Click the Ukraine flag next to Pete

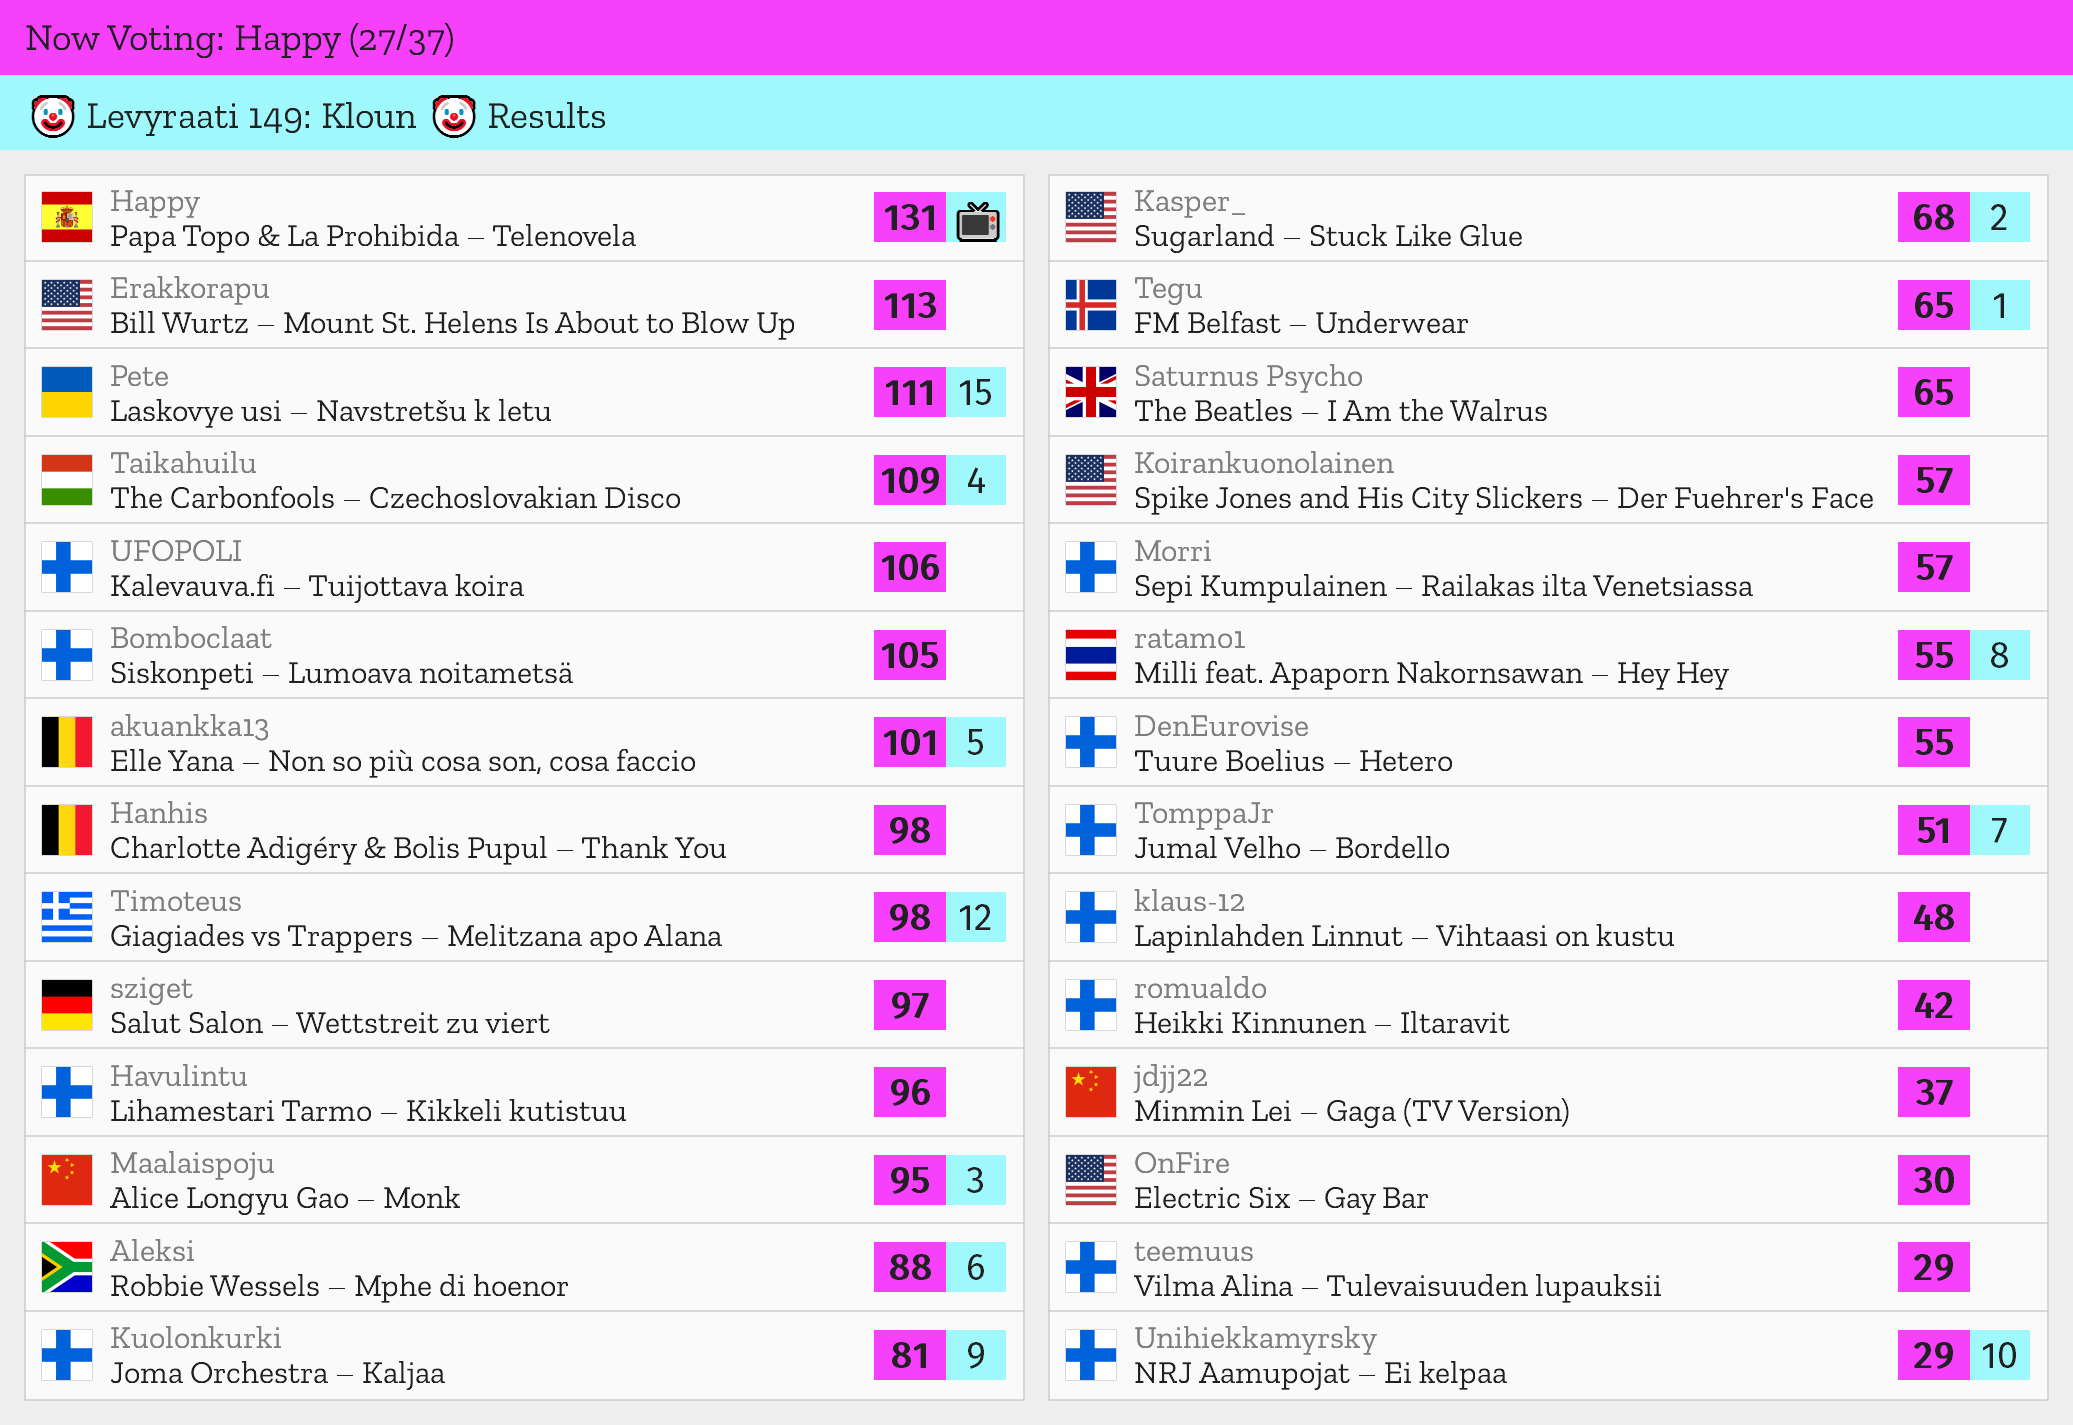tap(67, 393)
